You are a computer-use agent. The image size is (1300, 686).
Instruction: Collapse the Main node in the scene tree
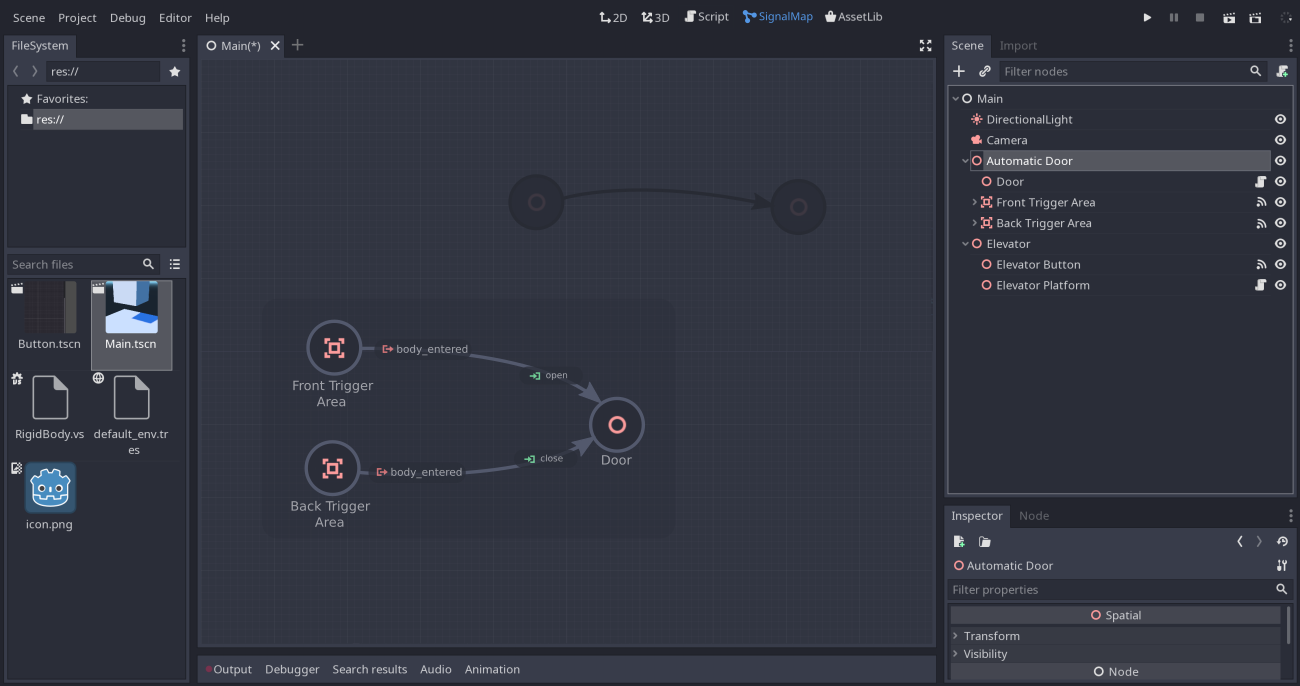coord(955,98)
